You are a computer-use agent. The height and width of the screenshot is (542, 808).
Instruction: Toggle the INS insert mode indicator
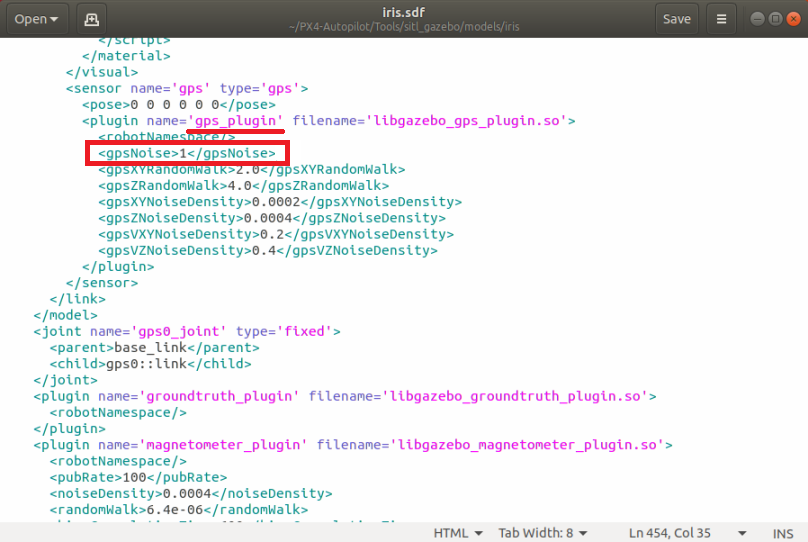coord(783,533)
